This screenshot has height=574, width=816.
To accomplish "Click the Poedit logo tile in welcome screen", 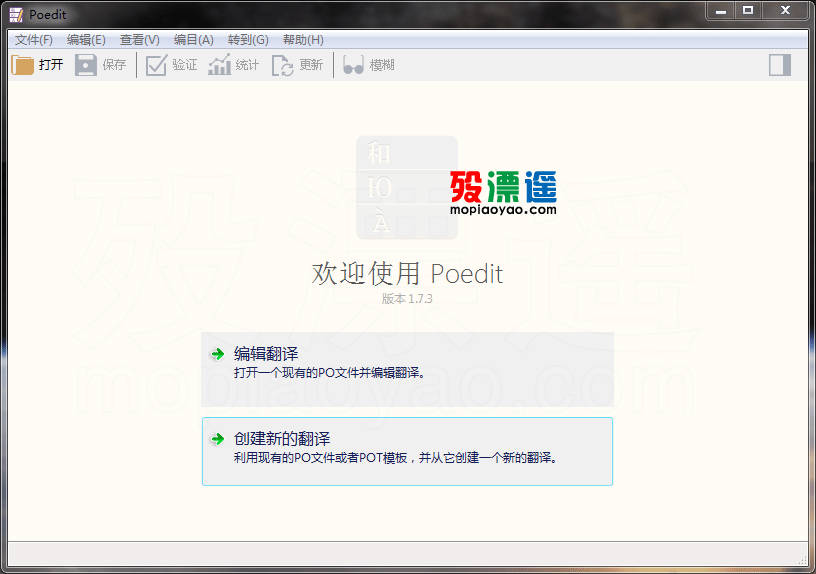I will (x=407, y=188).
